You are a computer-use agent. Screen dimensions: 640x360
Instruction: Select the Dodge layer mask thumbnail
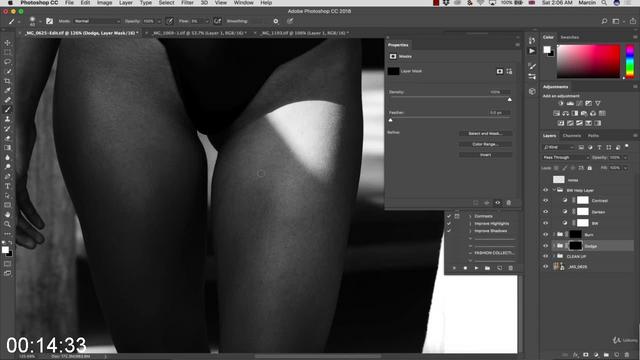[576, 246]
